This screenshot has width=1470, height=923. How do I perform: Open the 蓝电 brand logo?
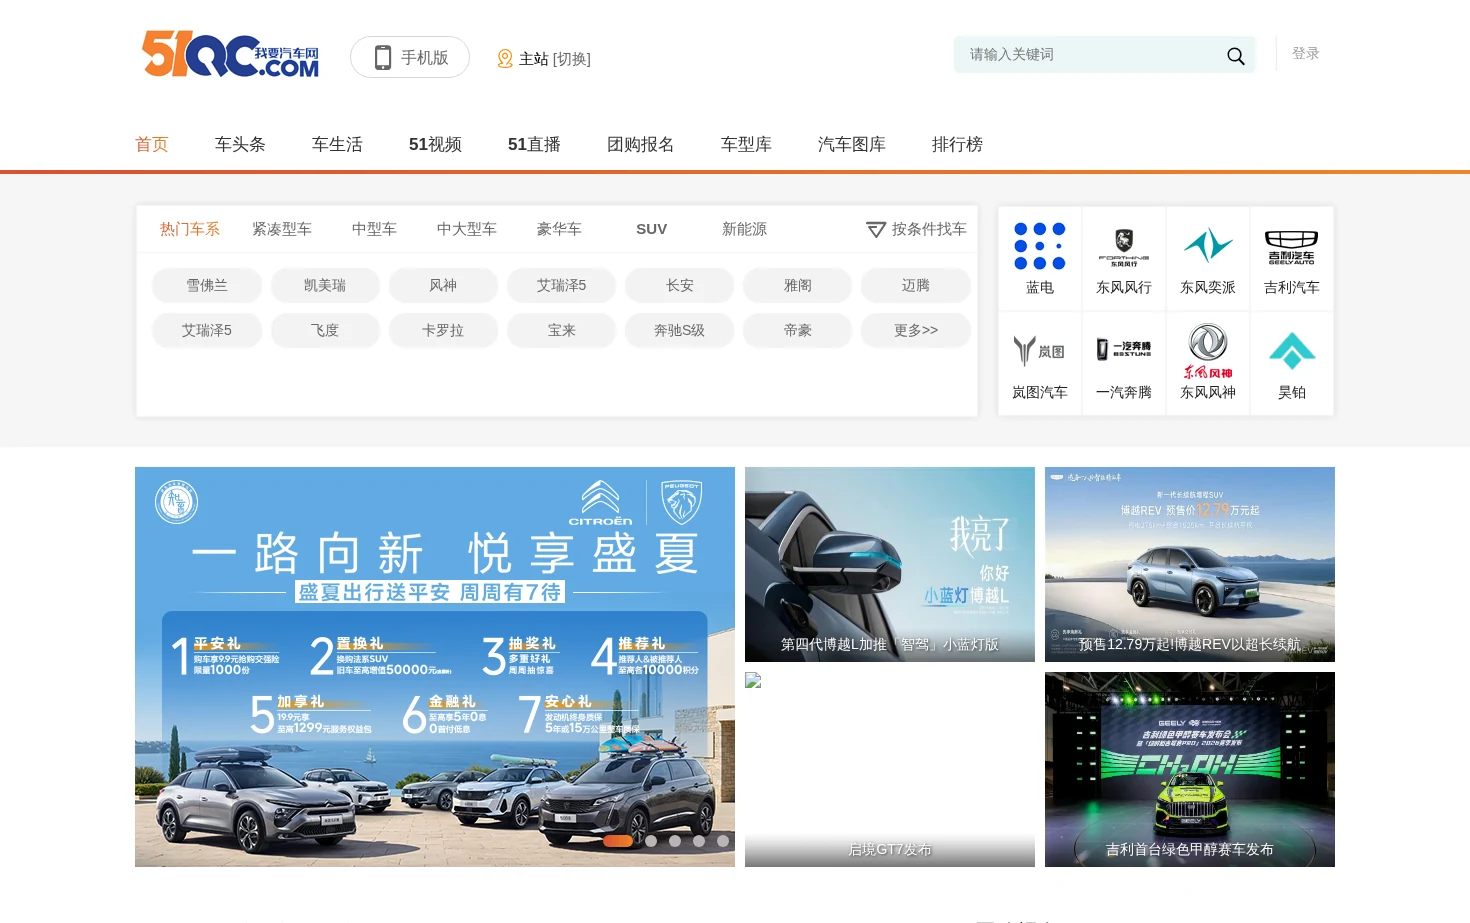point(1040,246)
